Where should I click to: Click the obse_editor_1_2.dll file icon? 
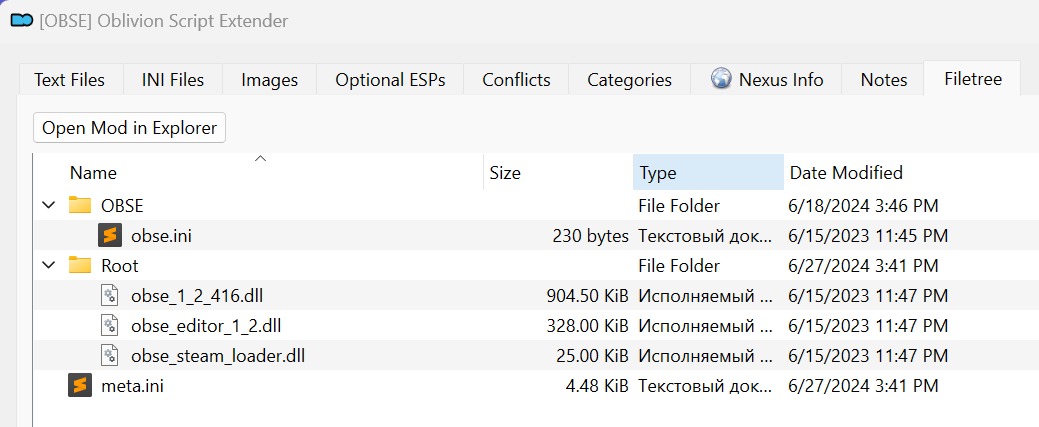110,325
